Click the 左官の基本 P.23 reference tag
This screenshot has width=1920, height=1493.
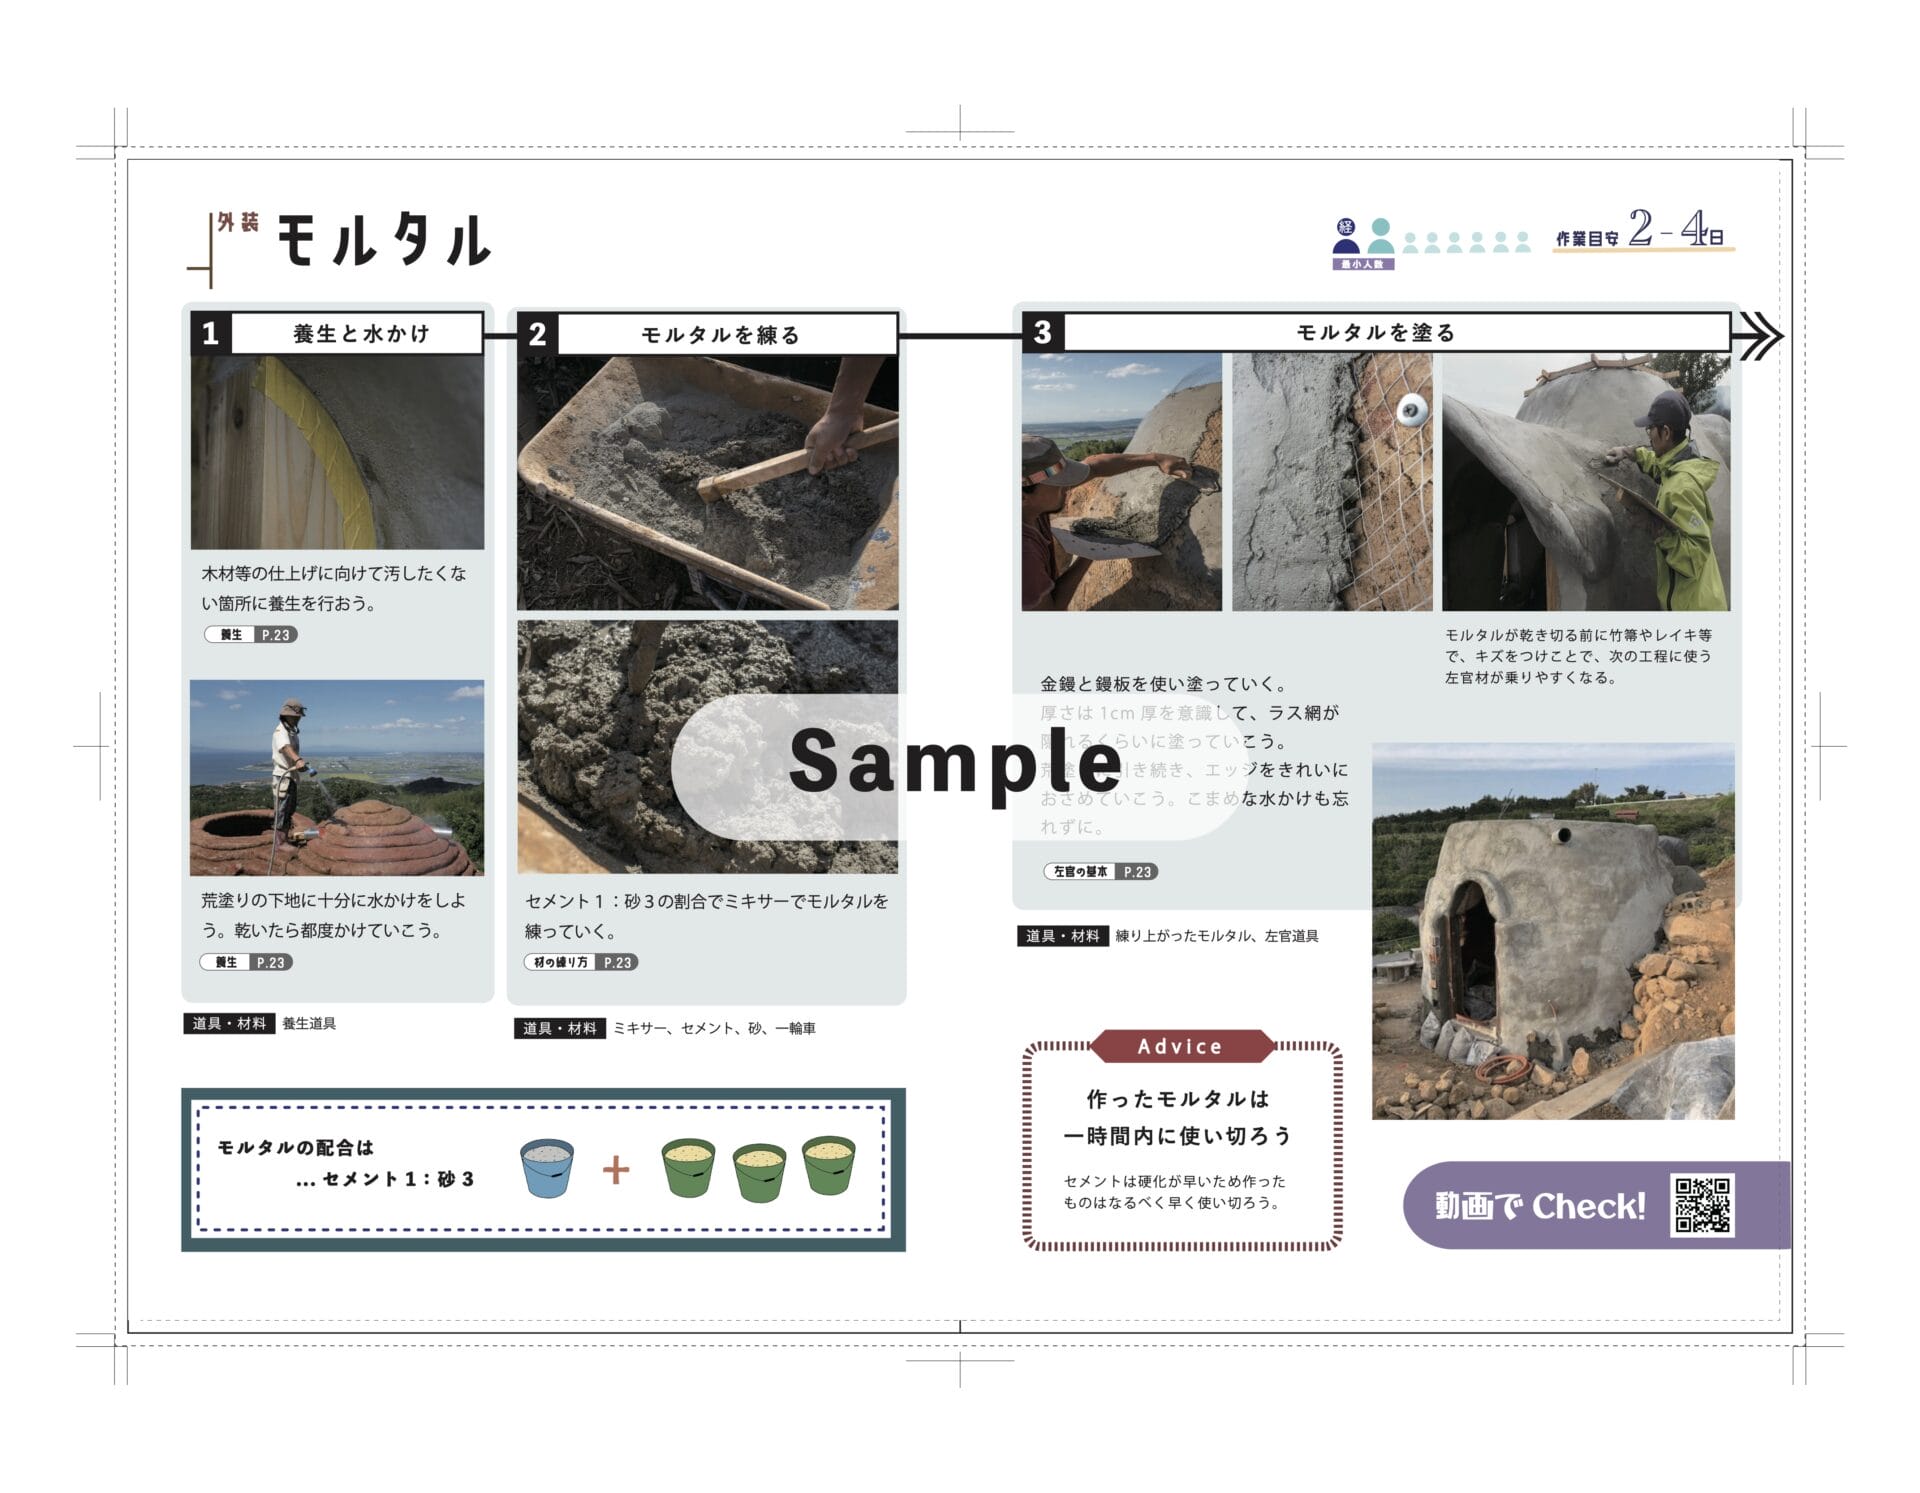(x=1100, y=871)
